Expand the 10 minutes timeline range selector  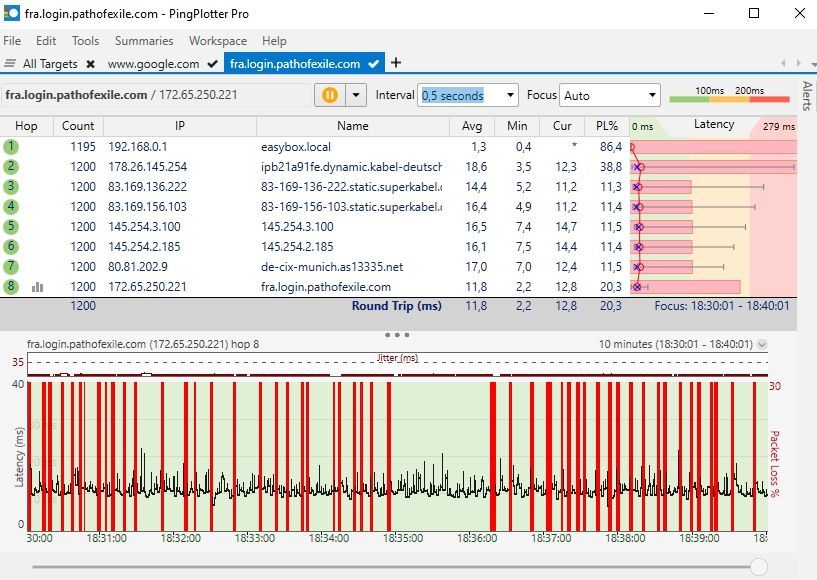point(763,344)
